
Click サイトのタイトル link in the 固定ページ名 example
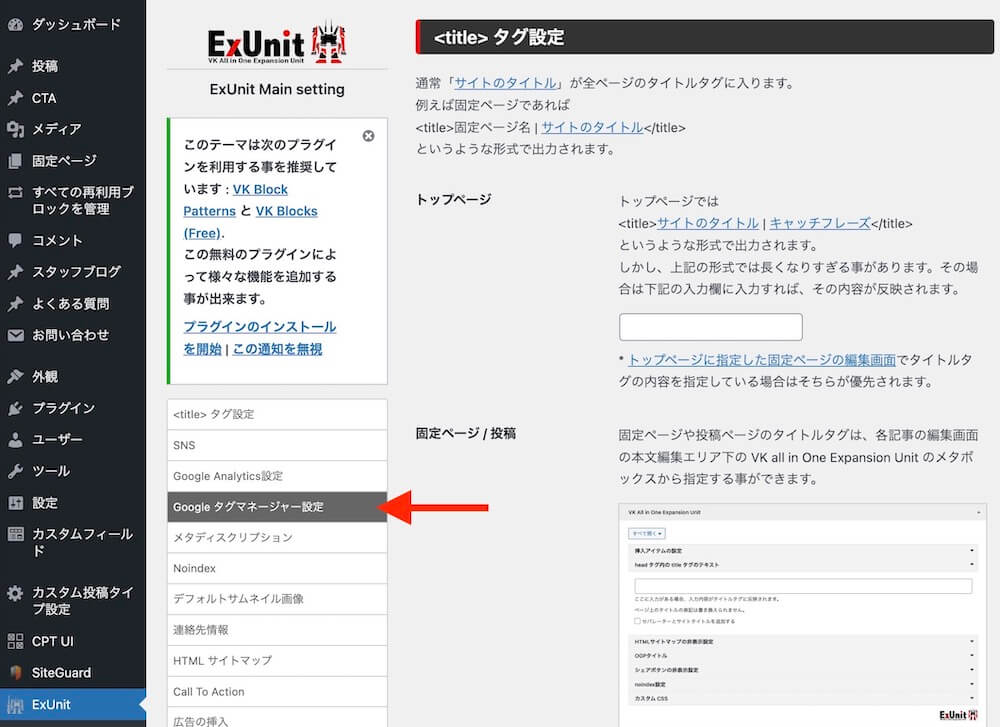point(592,128)
